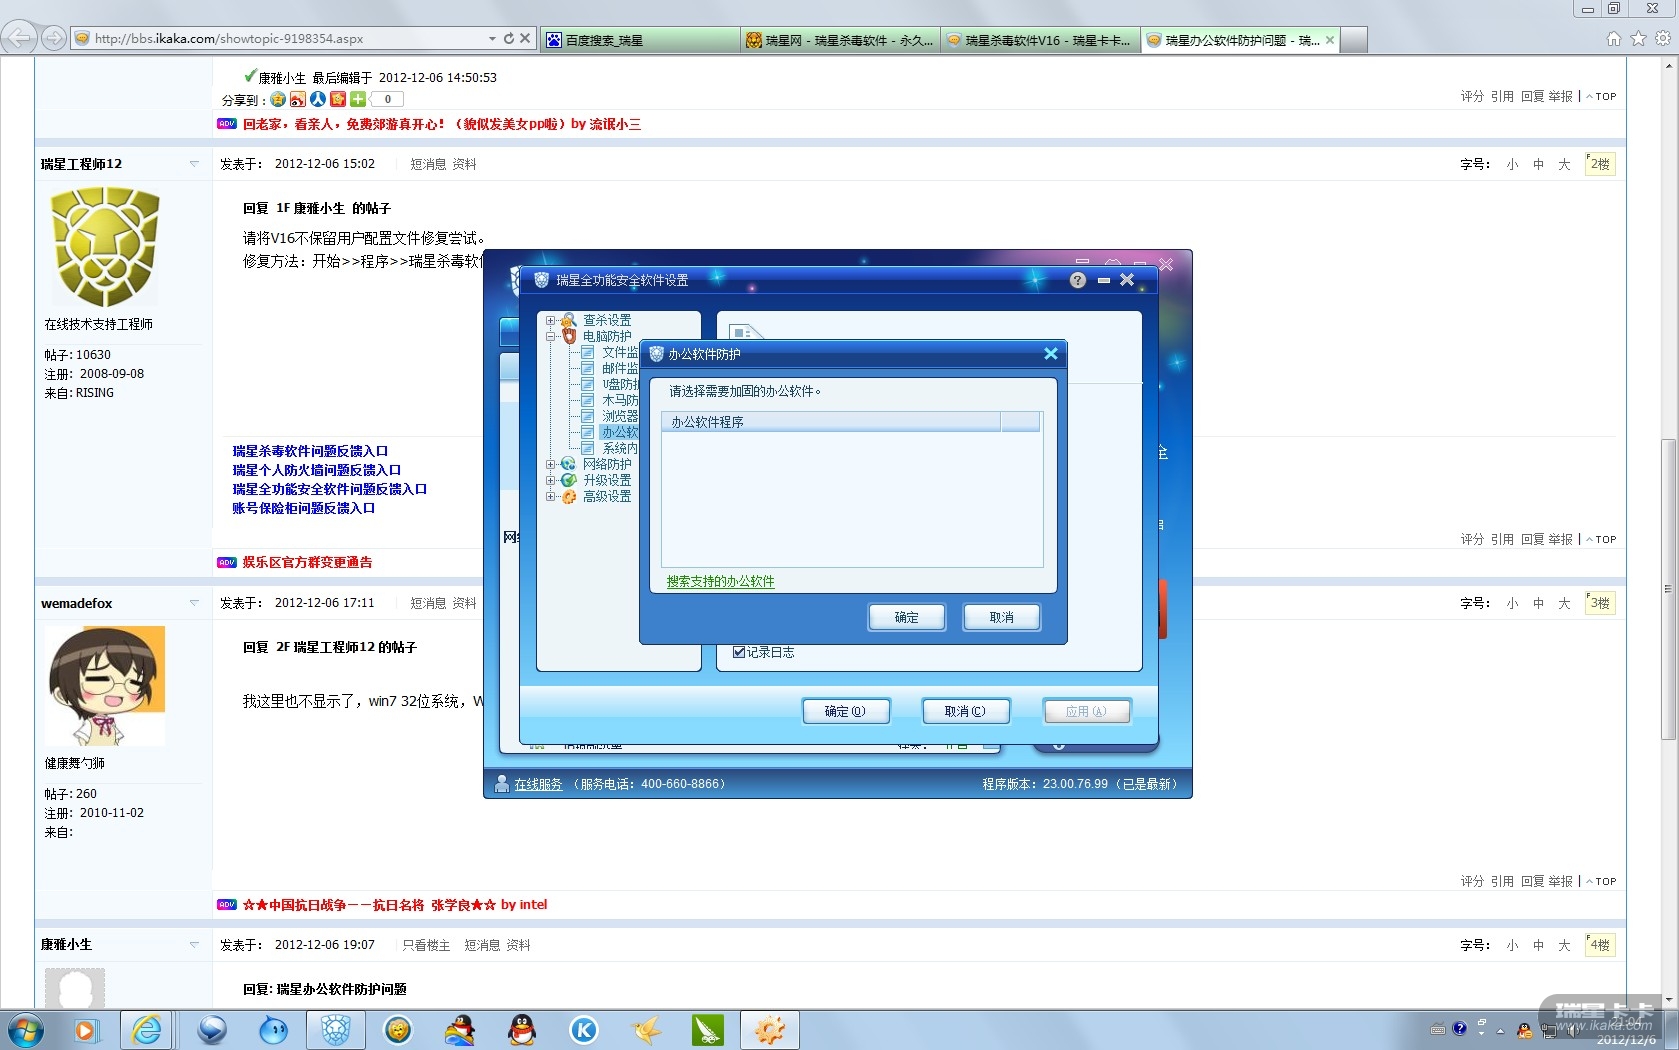Open the 娱乐区官方群变更通告 ad link
The height and width of the screenshot is (1050, 1679).
point(307,562)
